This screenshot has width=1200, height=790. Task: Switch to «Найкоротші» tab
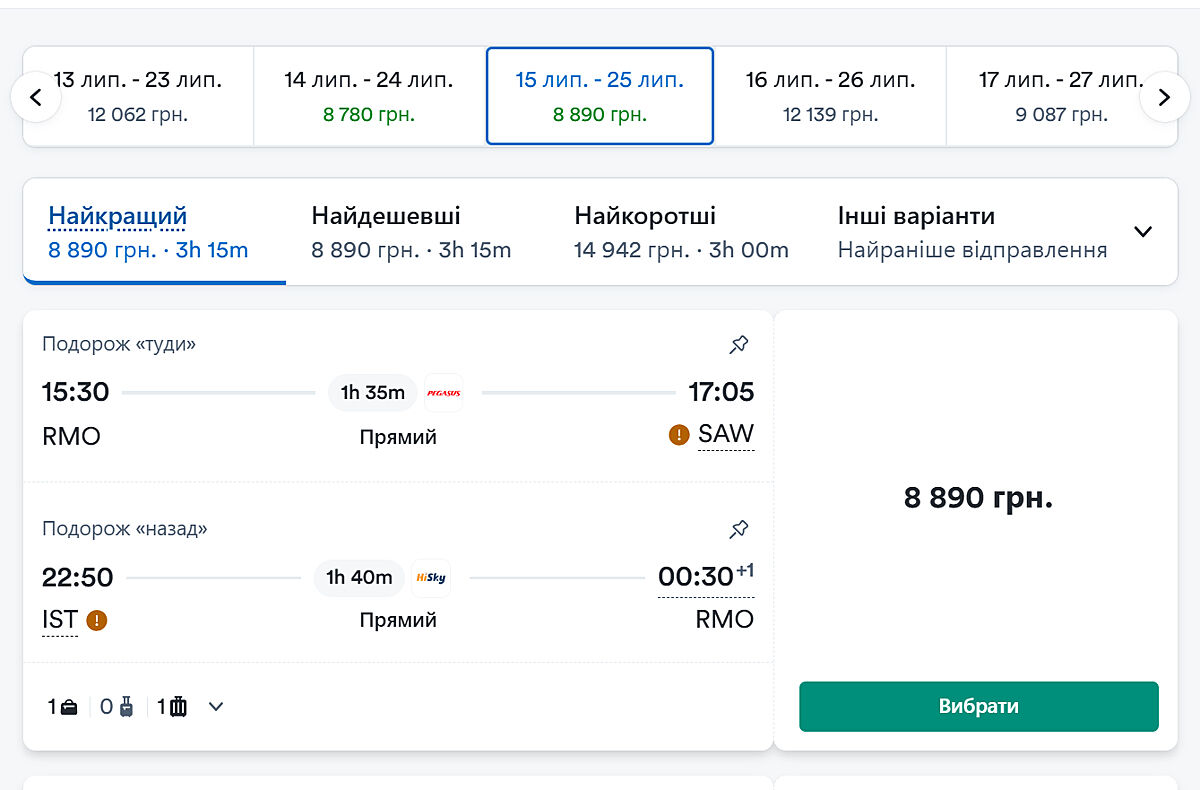tap(681, 232)
